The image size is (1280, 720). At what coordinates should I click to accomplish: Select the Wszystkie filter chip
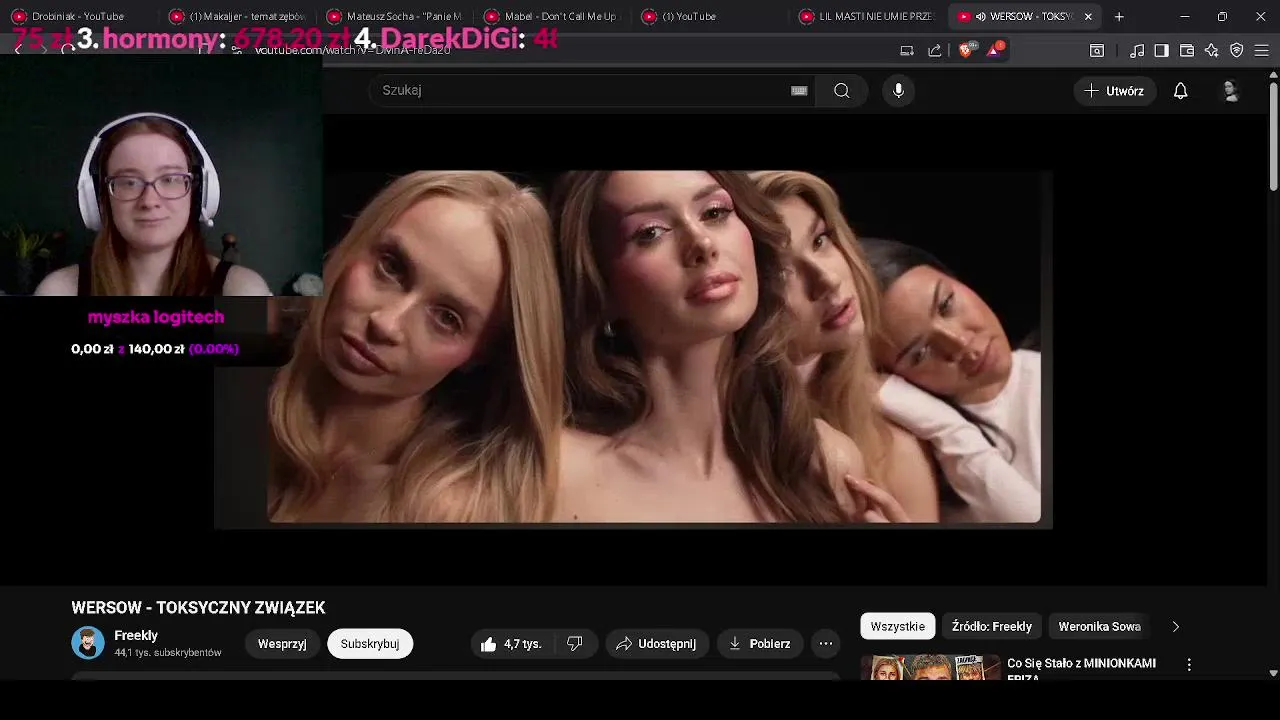point(898,626)
